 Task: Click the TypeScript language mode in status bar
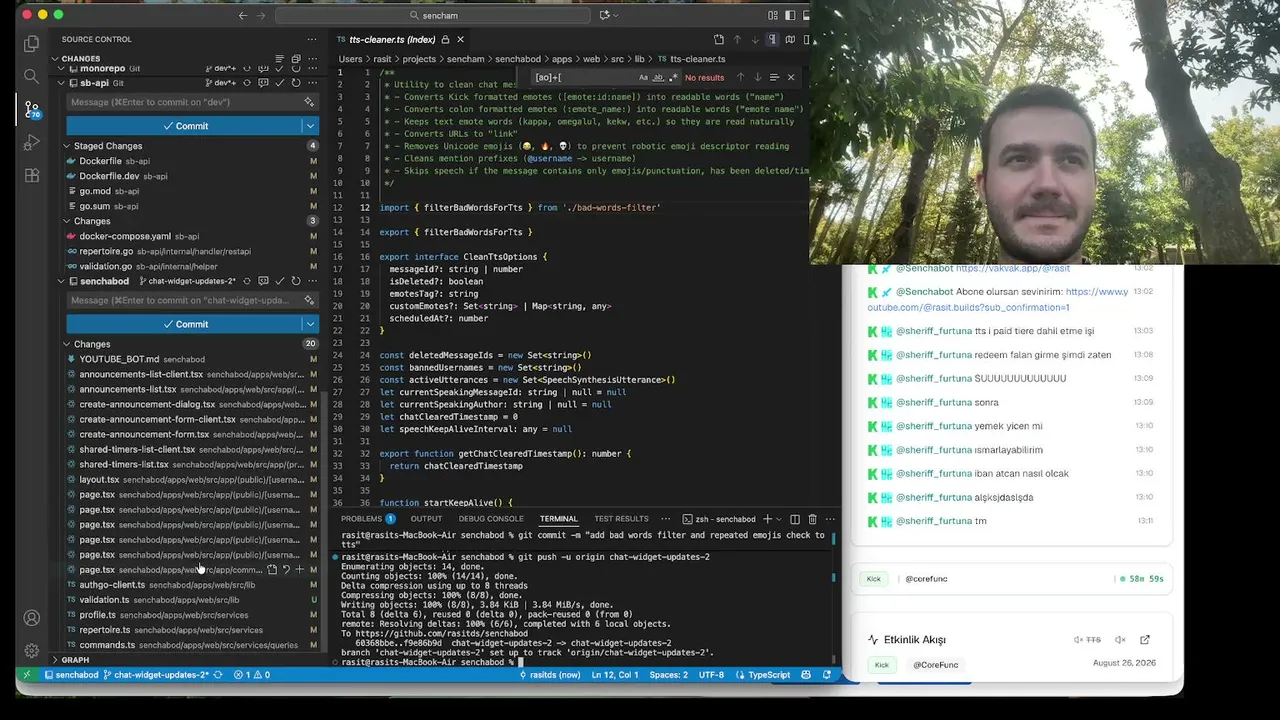click(x=769, y=675)
